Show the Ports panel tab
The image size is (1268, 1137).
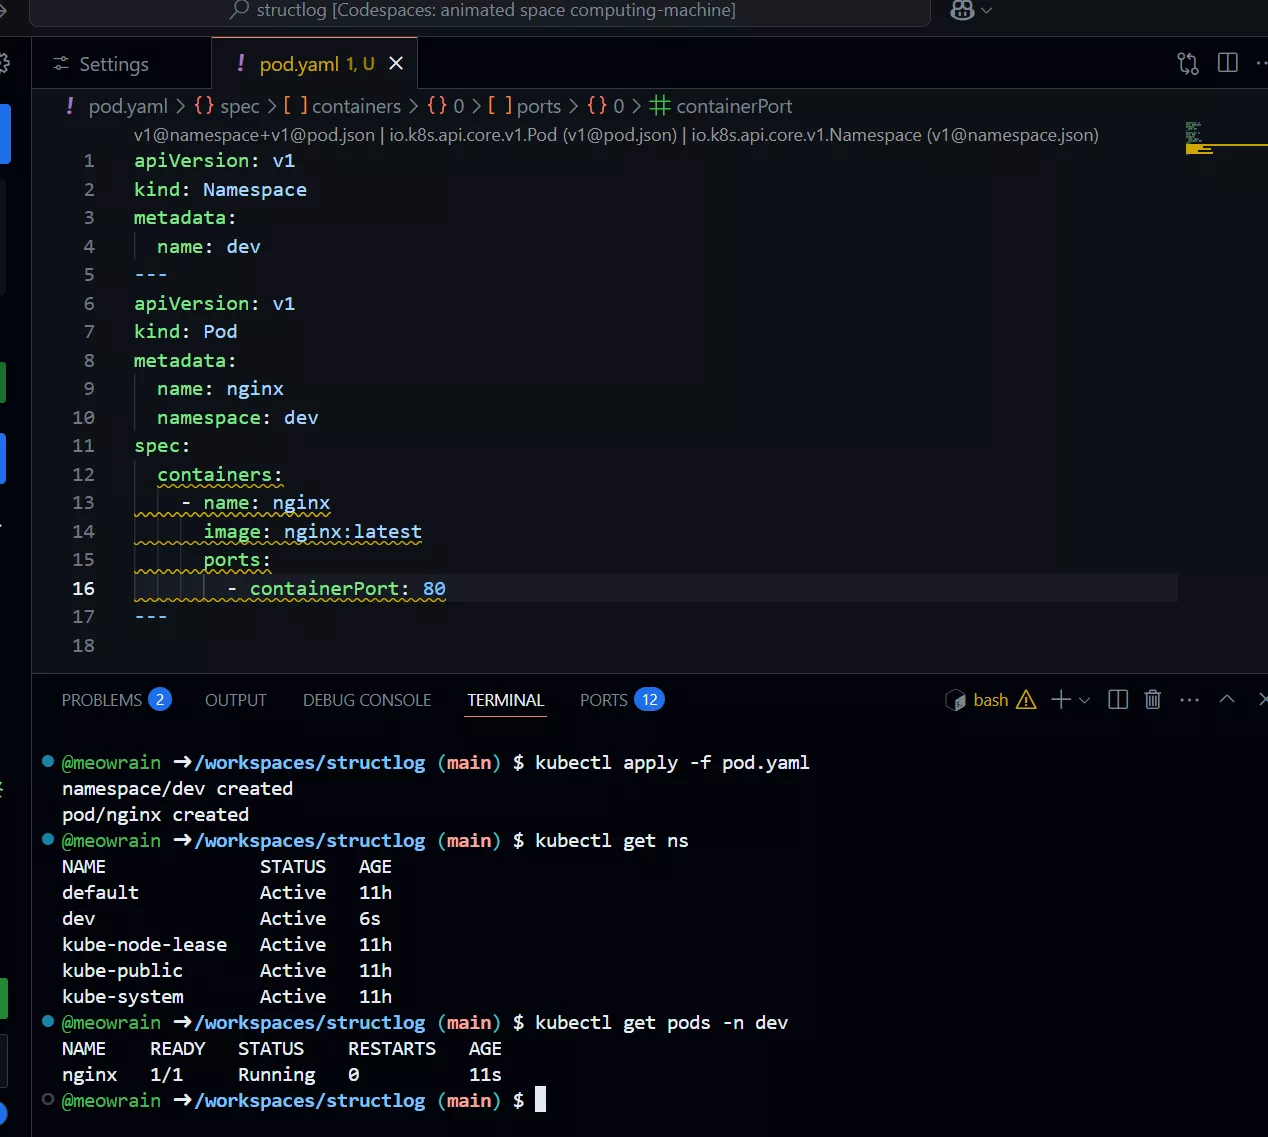604,700
